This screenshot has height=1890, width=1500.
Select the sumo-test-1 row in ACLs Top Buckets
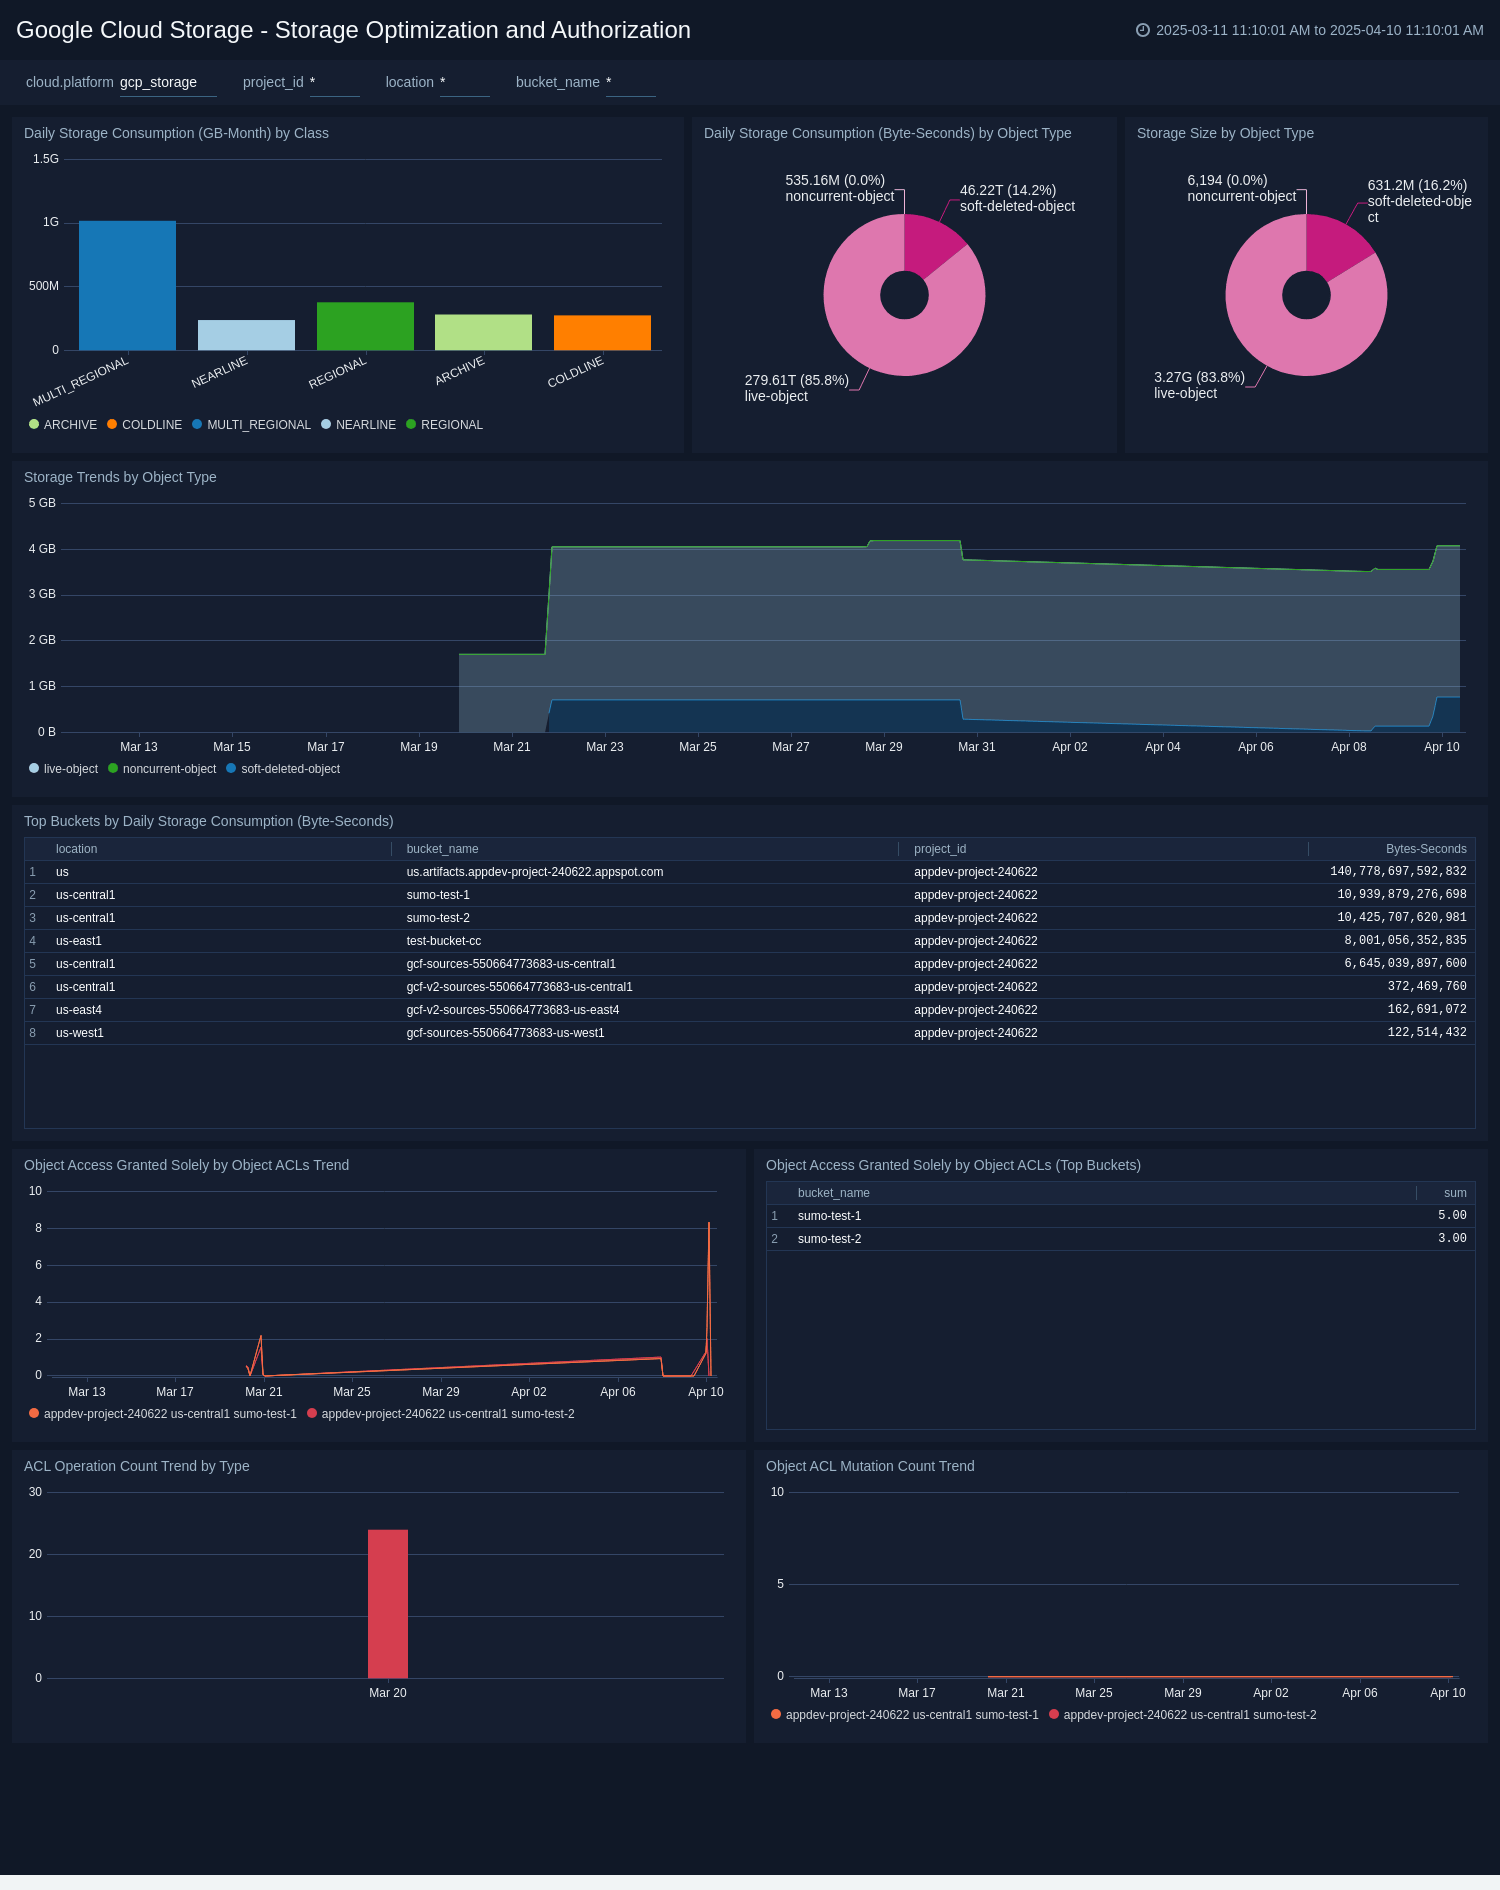[x=829, y=1216]
